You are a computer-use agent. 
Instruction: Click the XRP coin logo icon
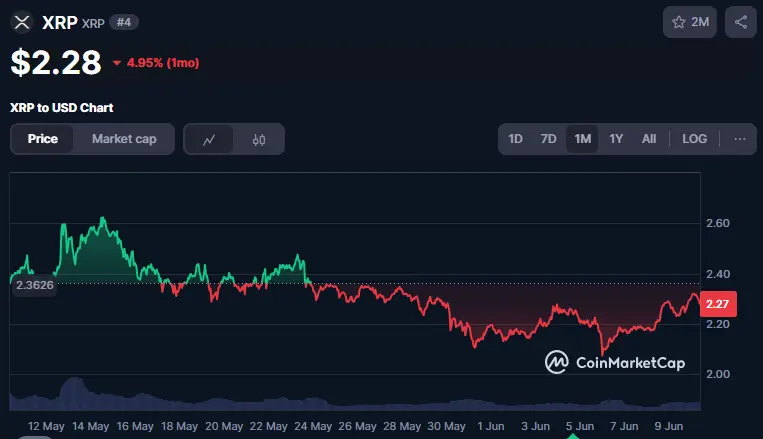pos(22,22)
